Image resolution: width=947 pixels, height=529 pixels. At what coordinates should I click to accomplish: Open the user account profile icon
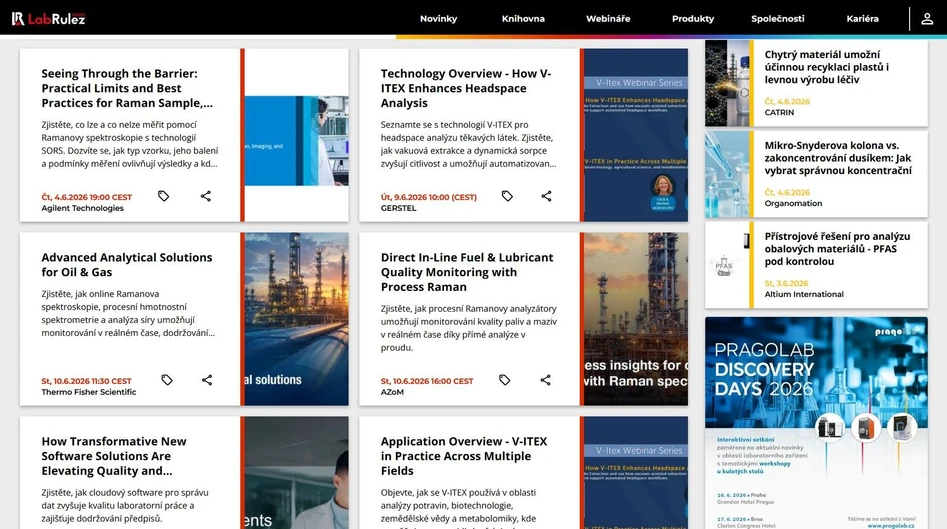click(x=927, y=19)
